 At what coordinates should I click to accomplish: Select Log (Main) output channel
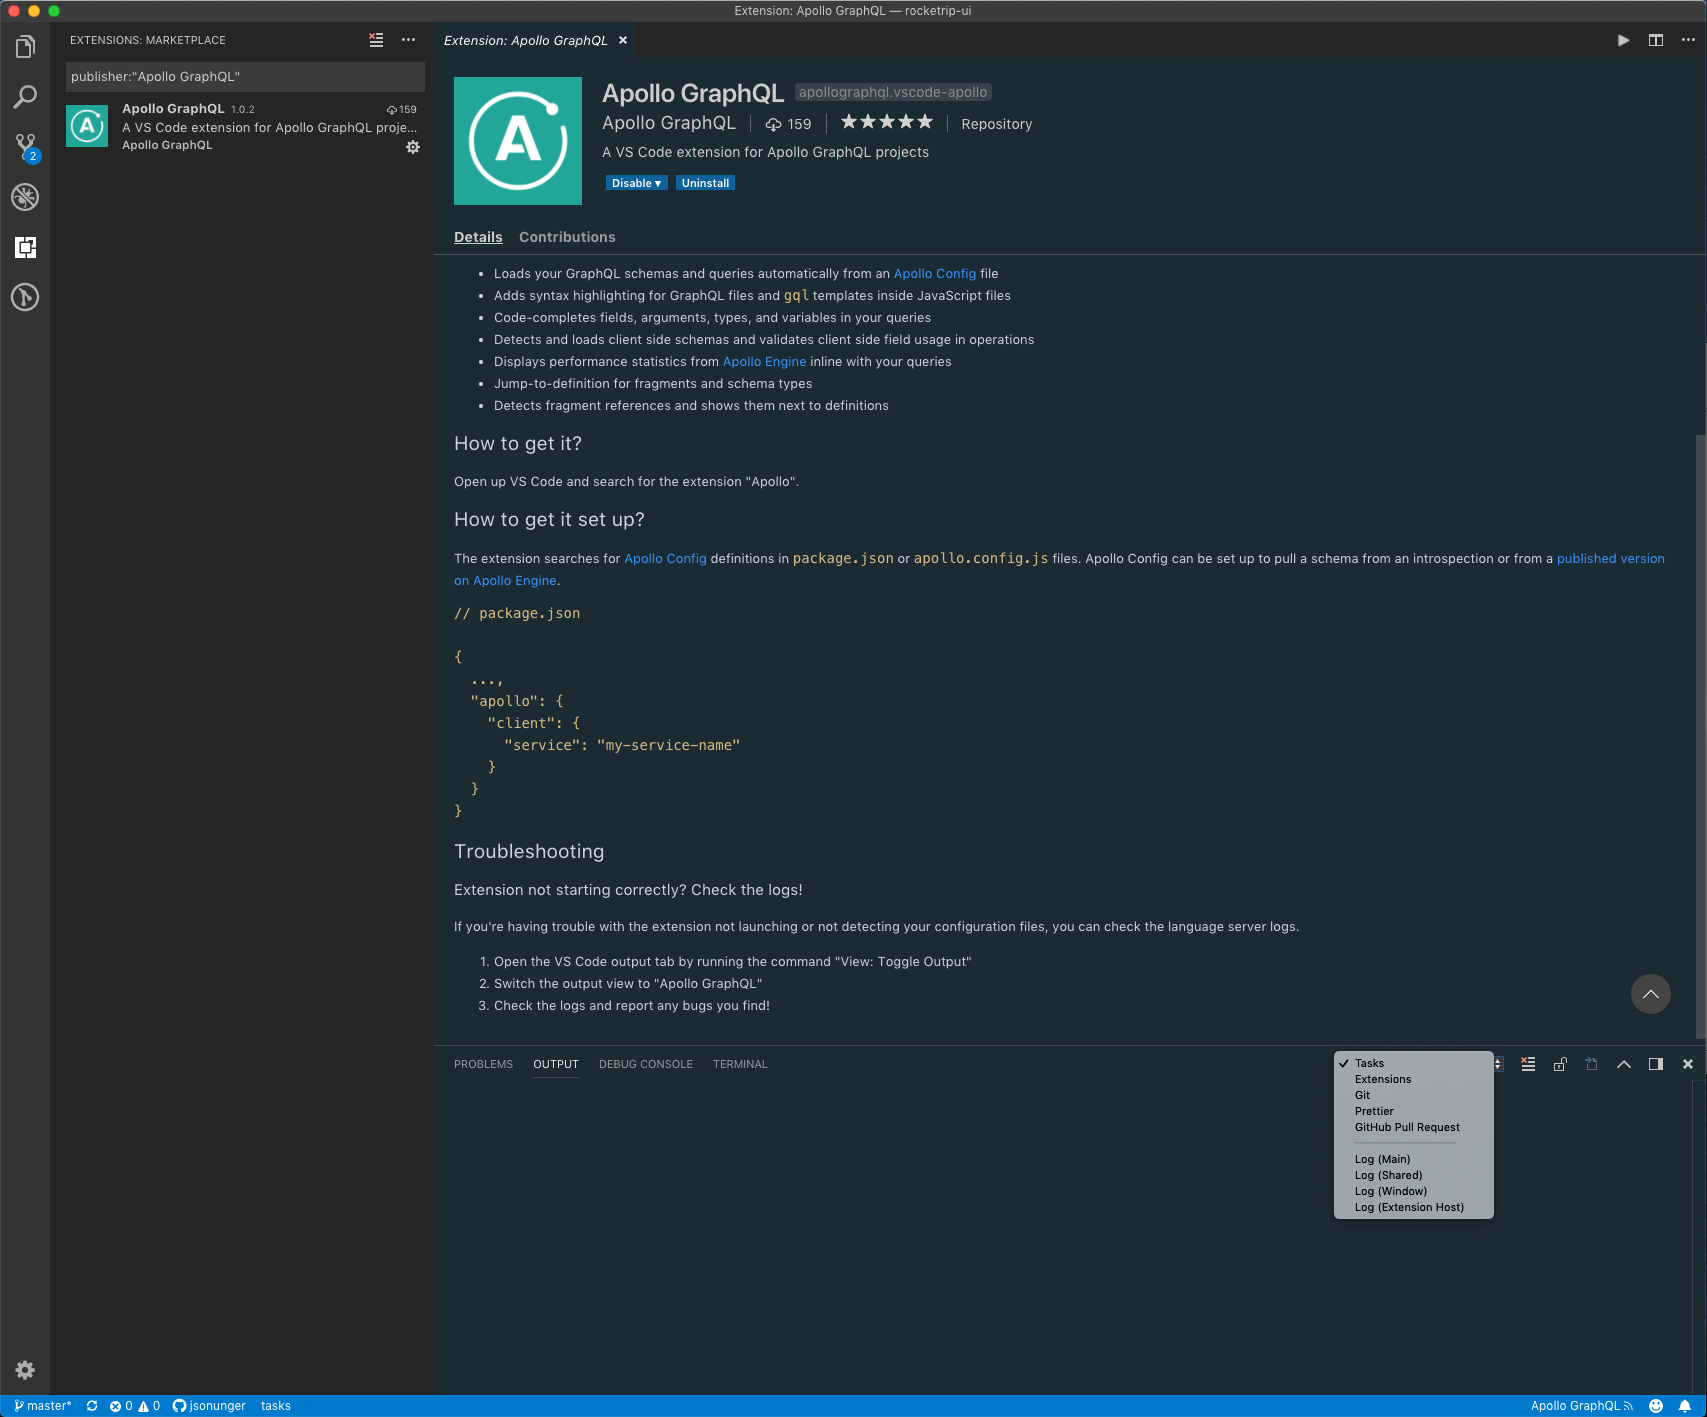[x=1382, y=1158]
